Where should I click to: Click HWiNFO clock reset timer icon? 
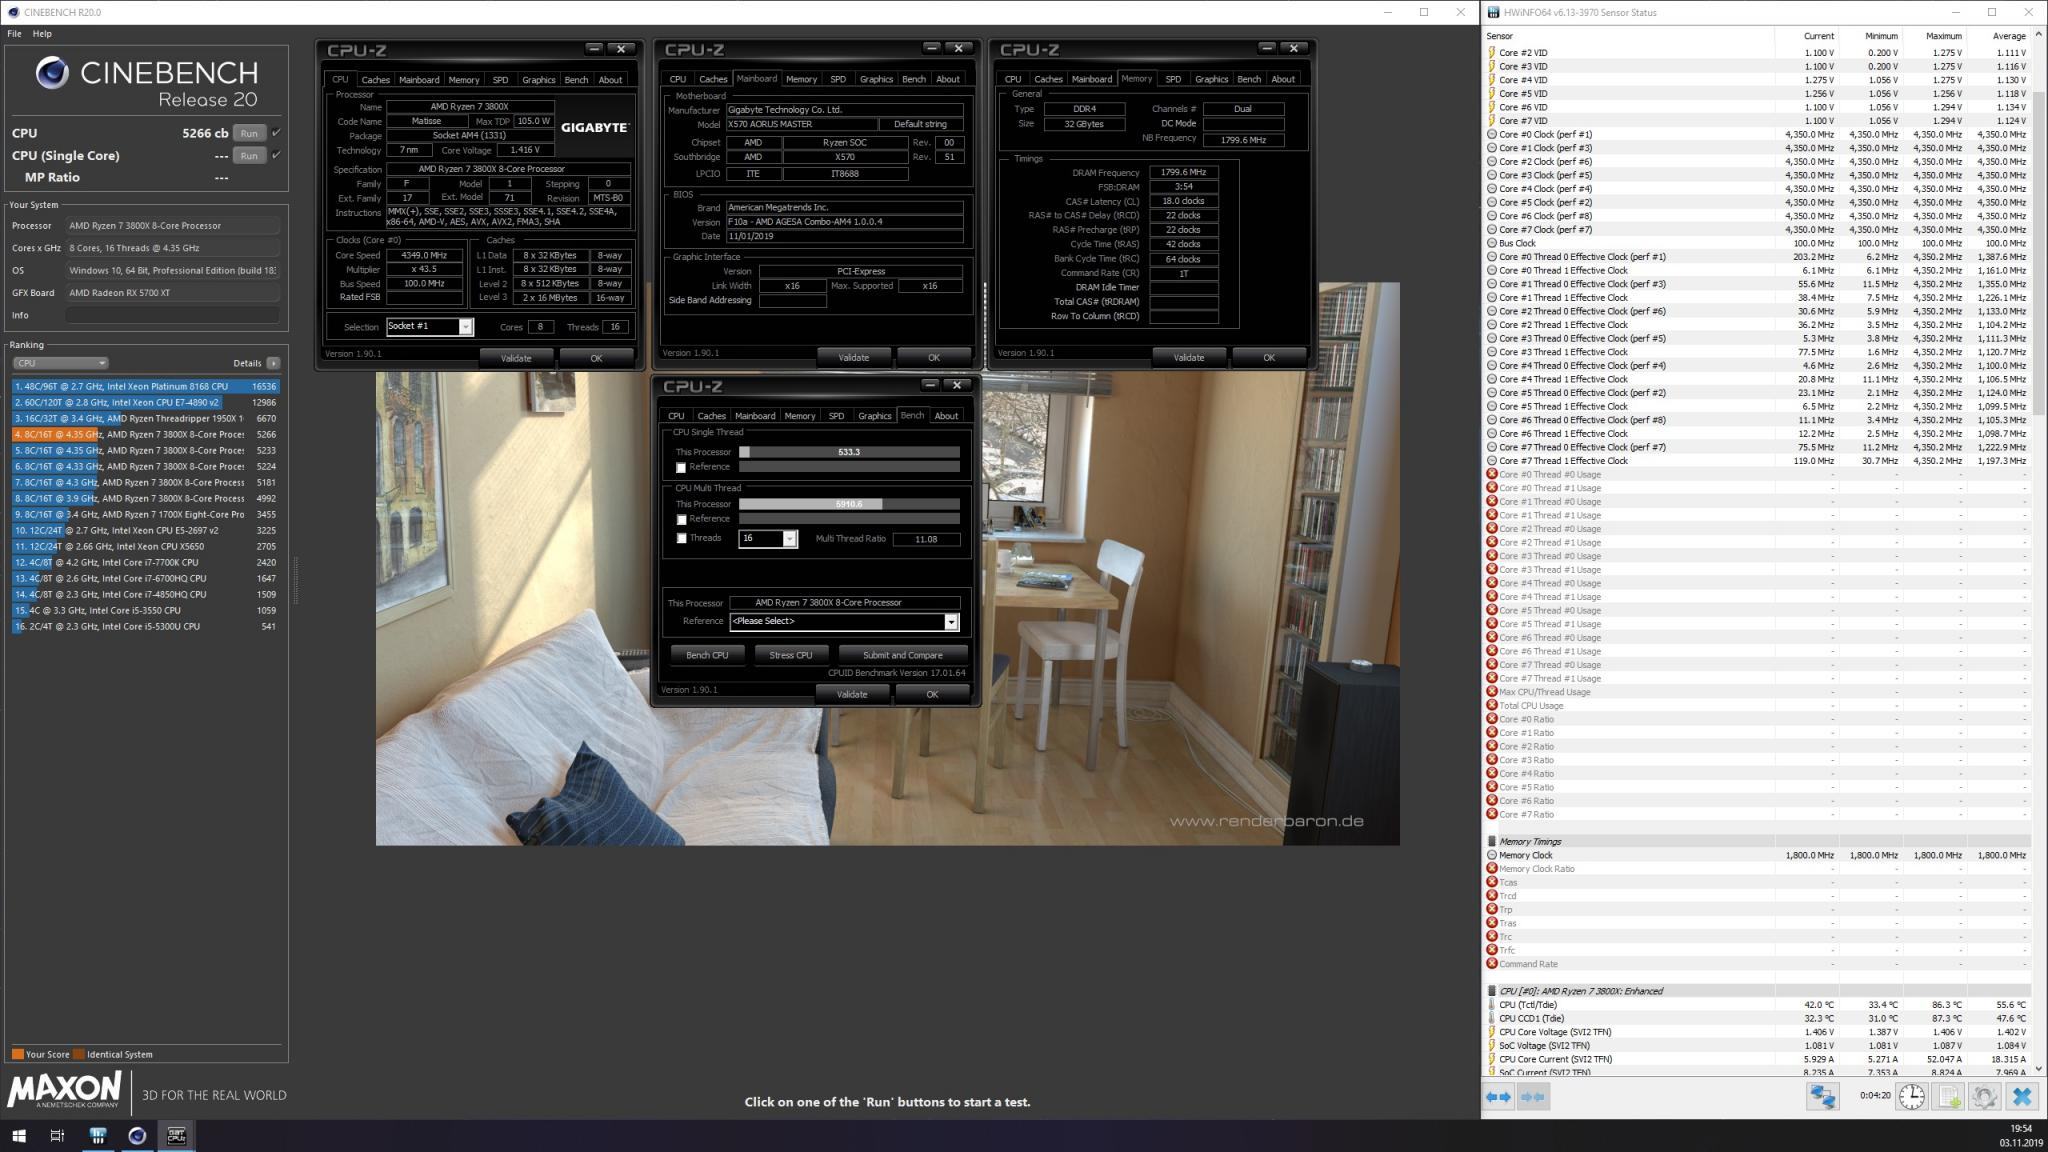point(1912,1097)
